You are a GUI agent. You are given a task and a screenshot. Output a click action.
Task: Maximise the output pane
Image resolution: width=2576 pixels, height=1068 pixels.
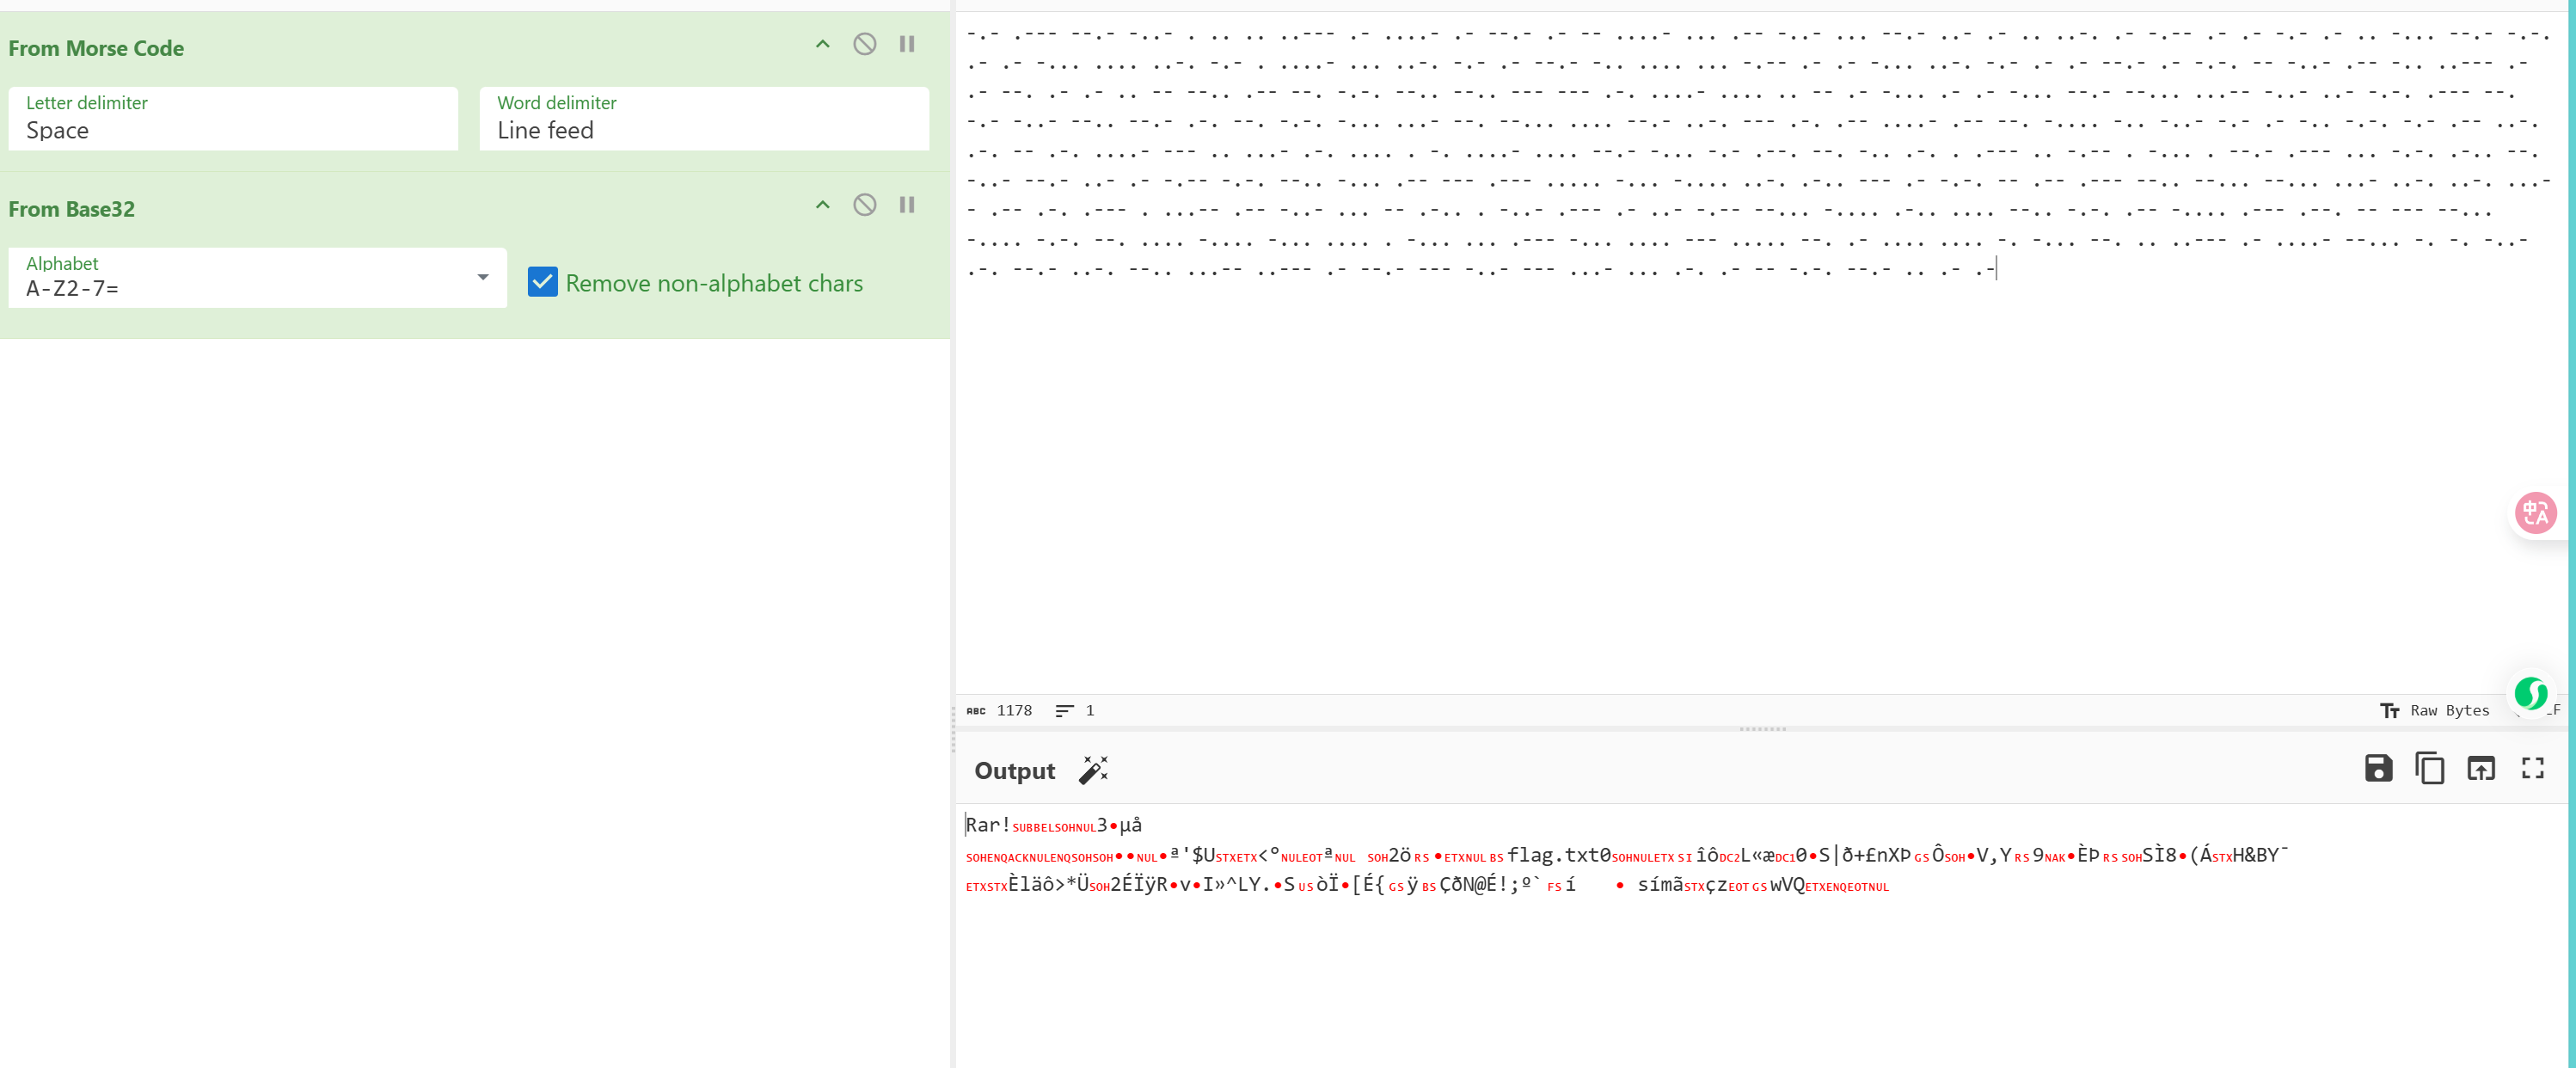2532,768
